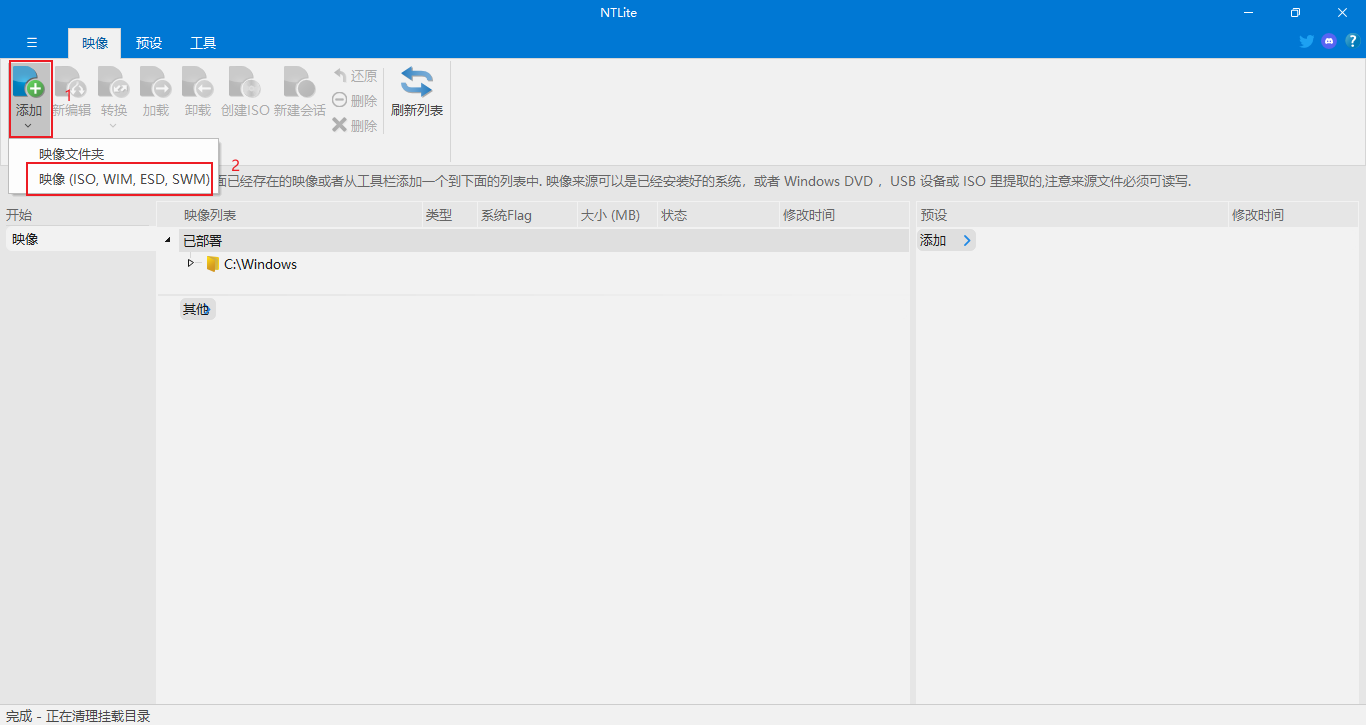Expand the C:\Windows tree node
The height and width of the screenshot is (725, 1366).
coord(191,263)
